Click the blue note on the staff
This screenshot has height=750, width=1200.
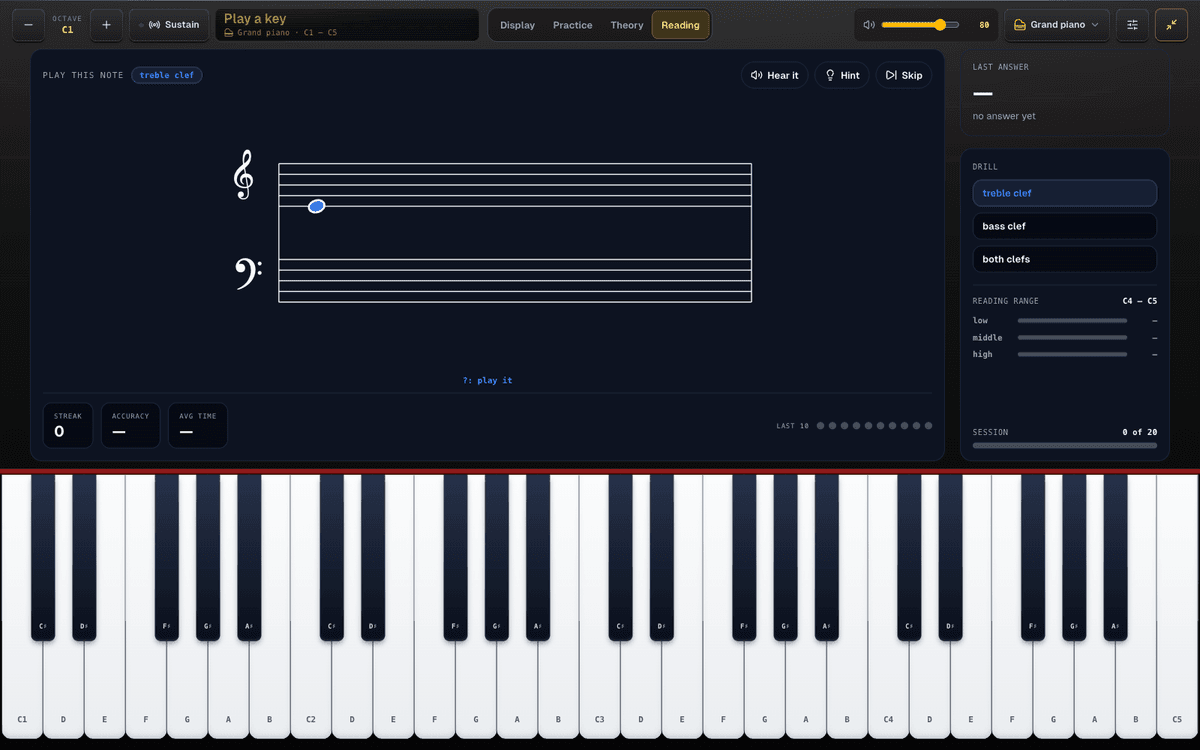(316, 206)
